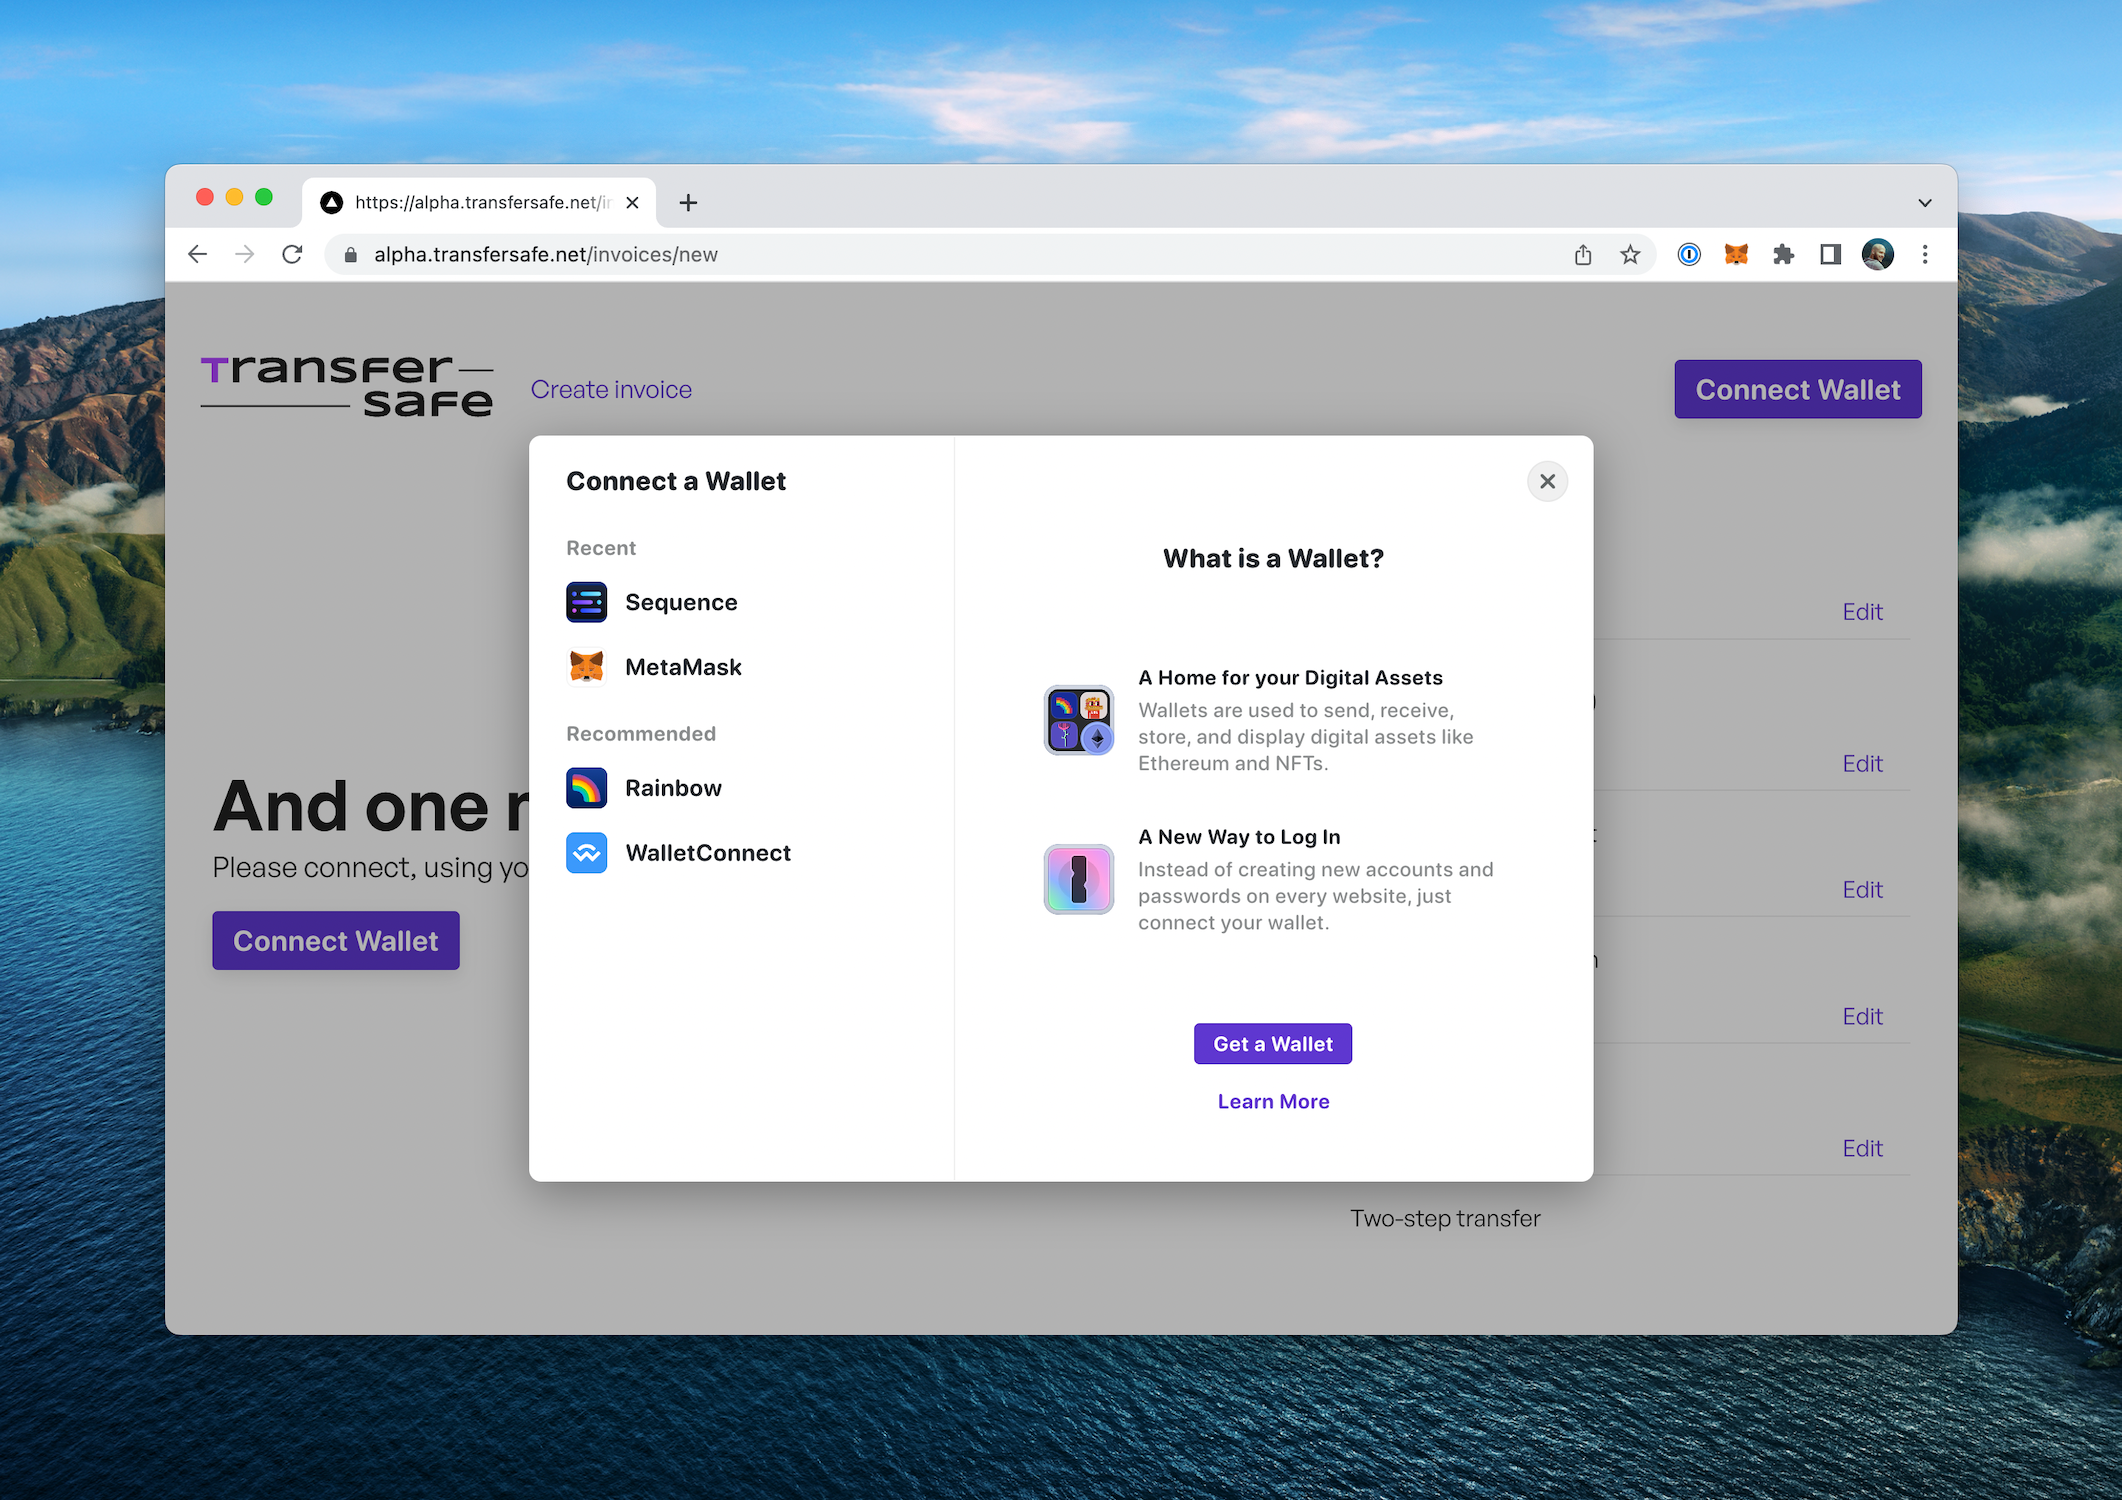Select the Sequence wallet icon
The height and width of the screenshot is (1500, 2122).
point(586,602)
